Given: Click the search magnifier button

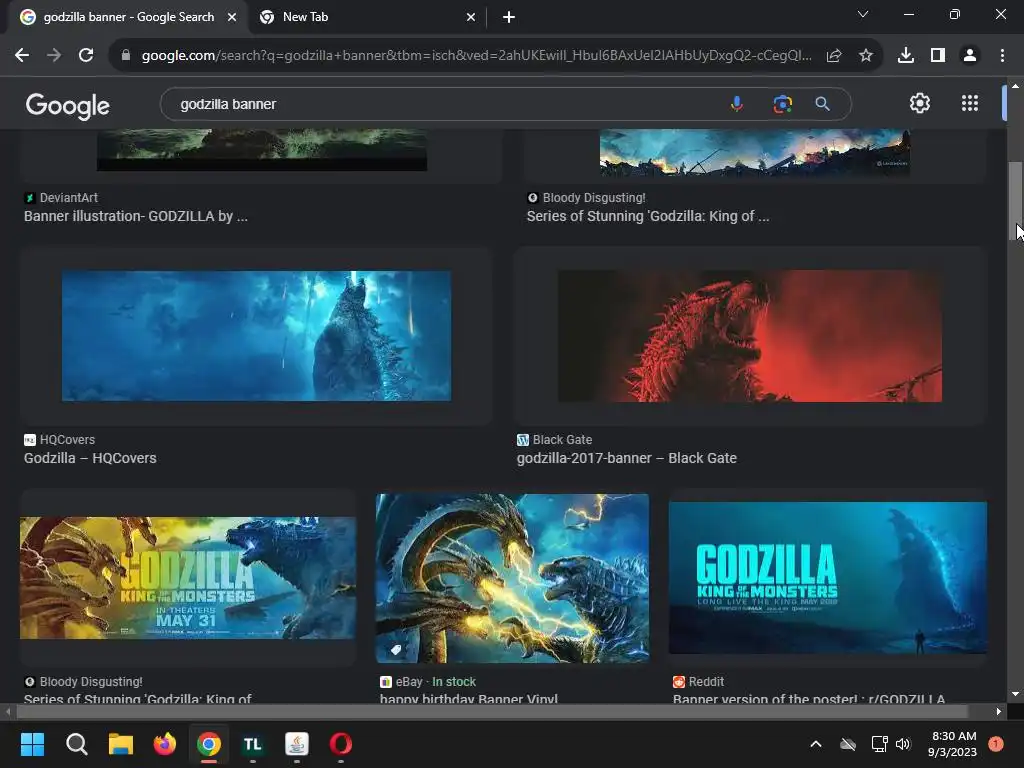Looking at the screenshot, I should tap(822, 104).
